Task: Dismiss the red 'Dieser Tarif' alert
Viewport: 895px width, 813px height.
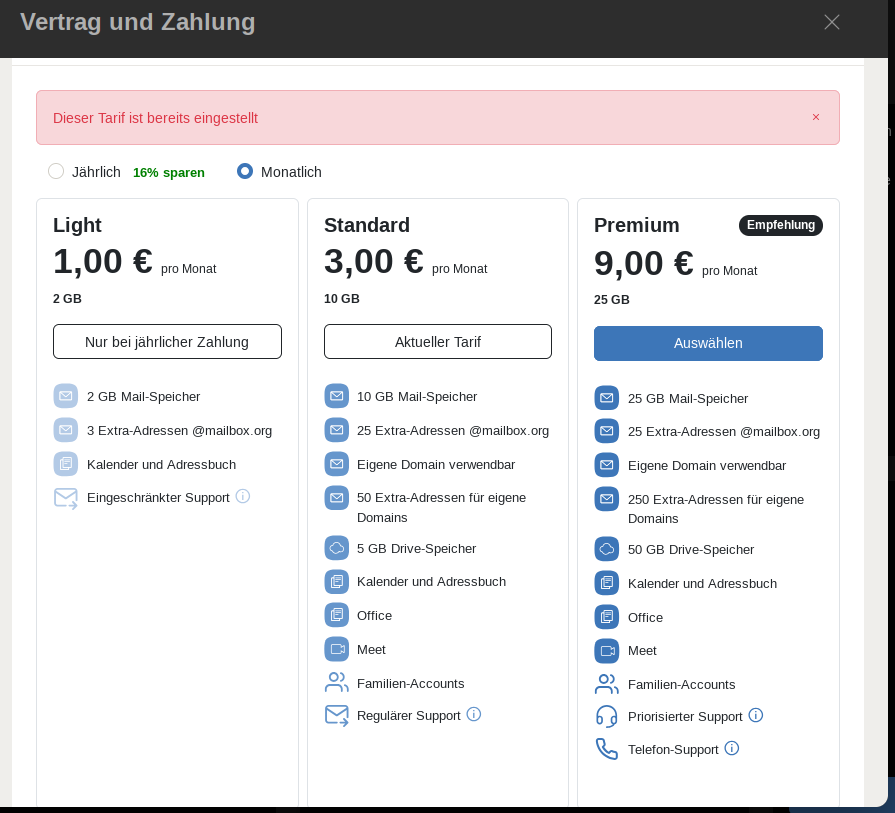Action: (816, 117)
